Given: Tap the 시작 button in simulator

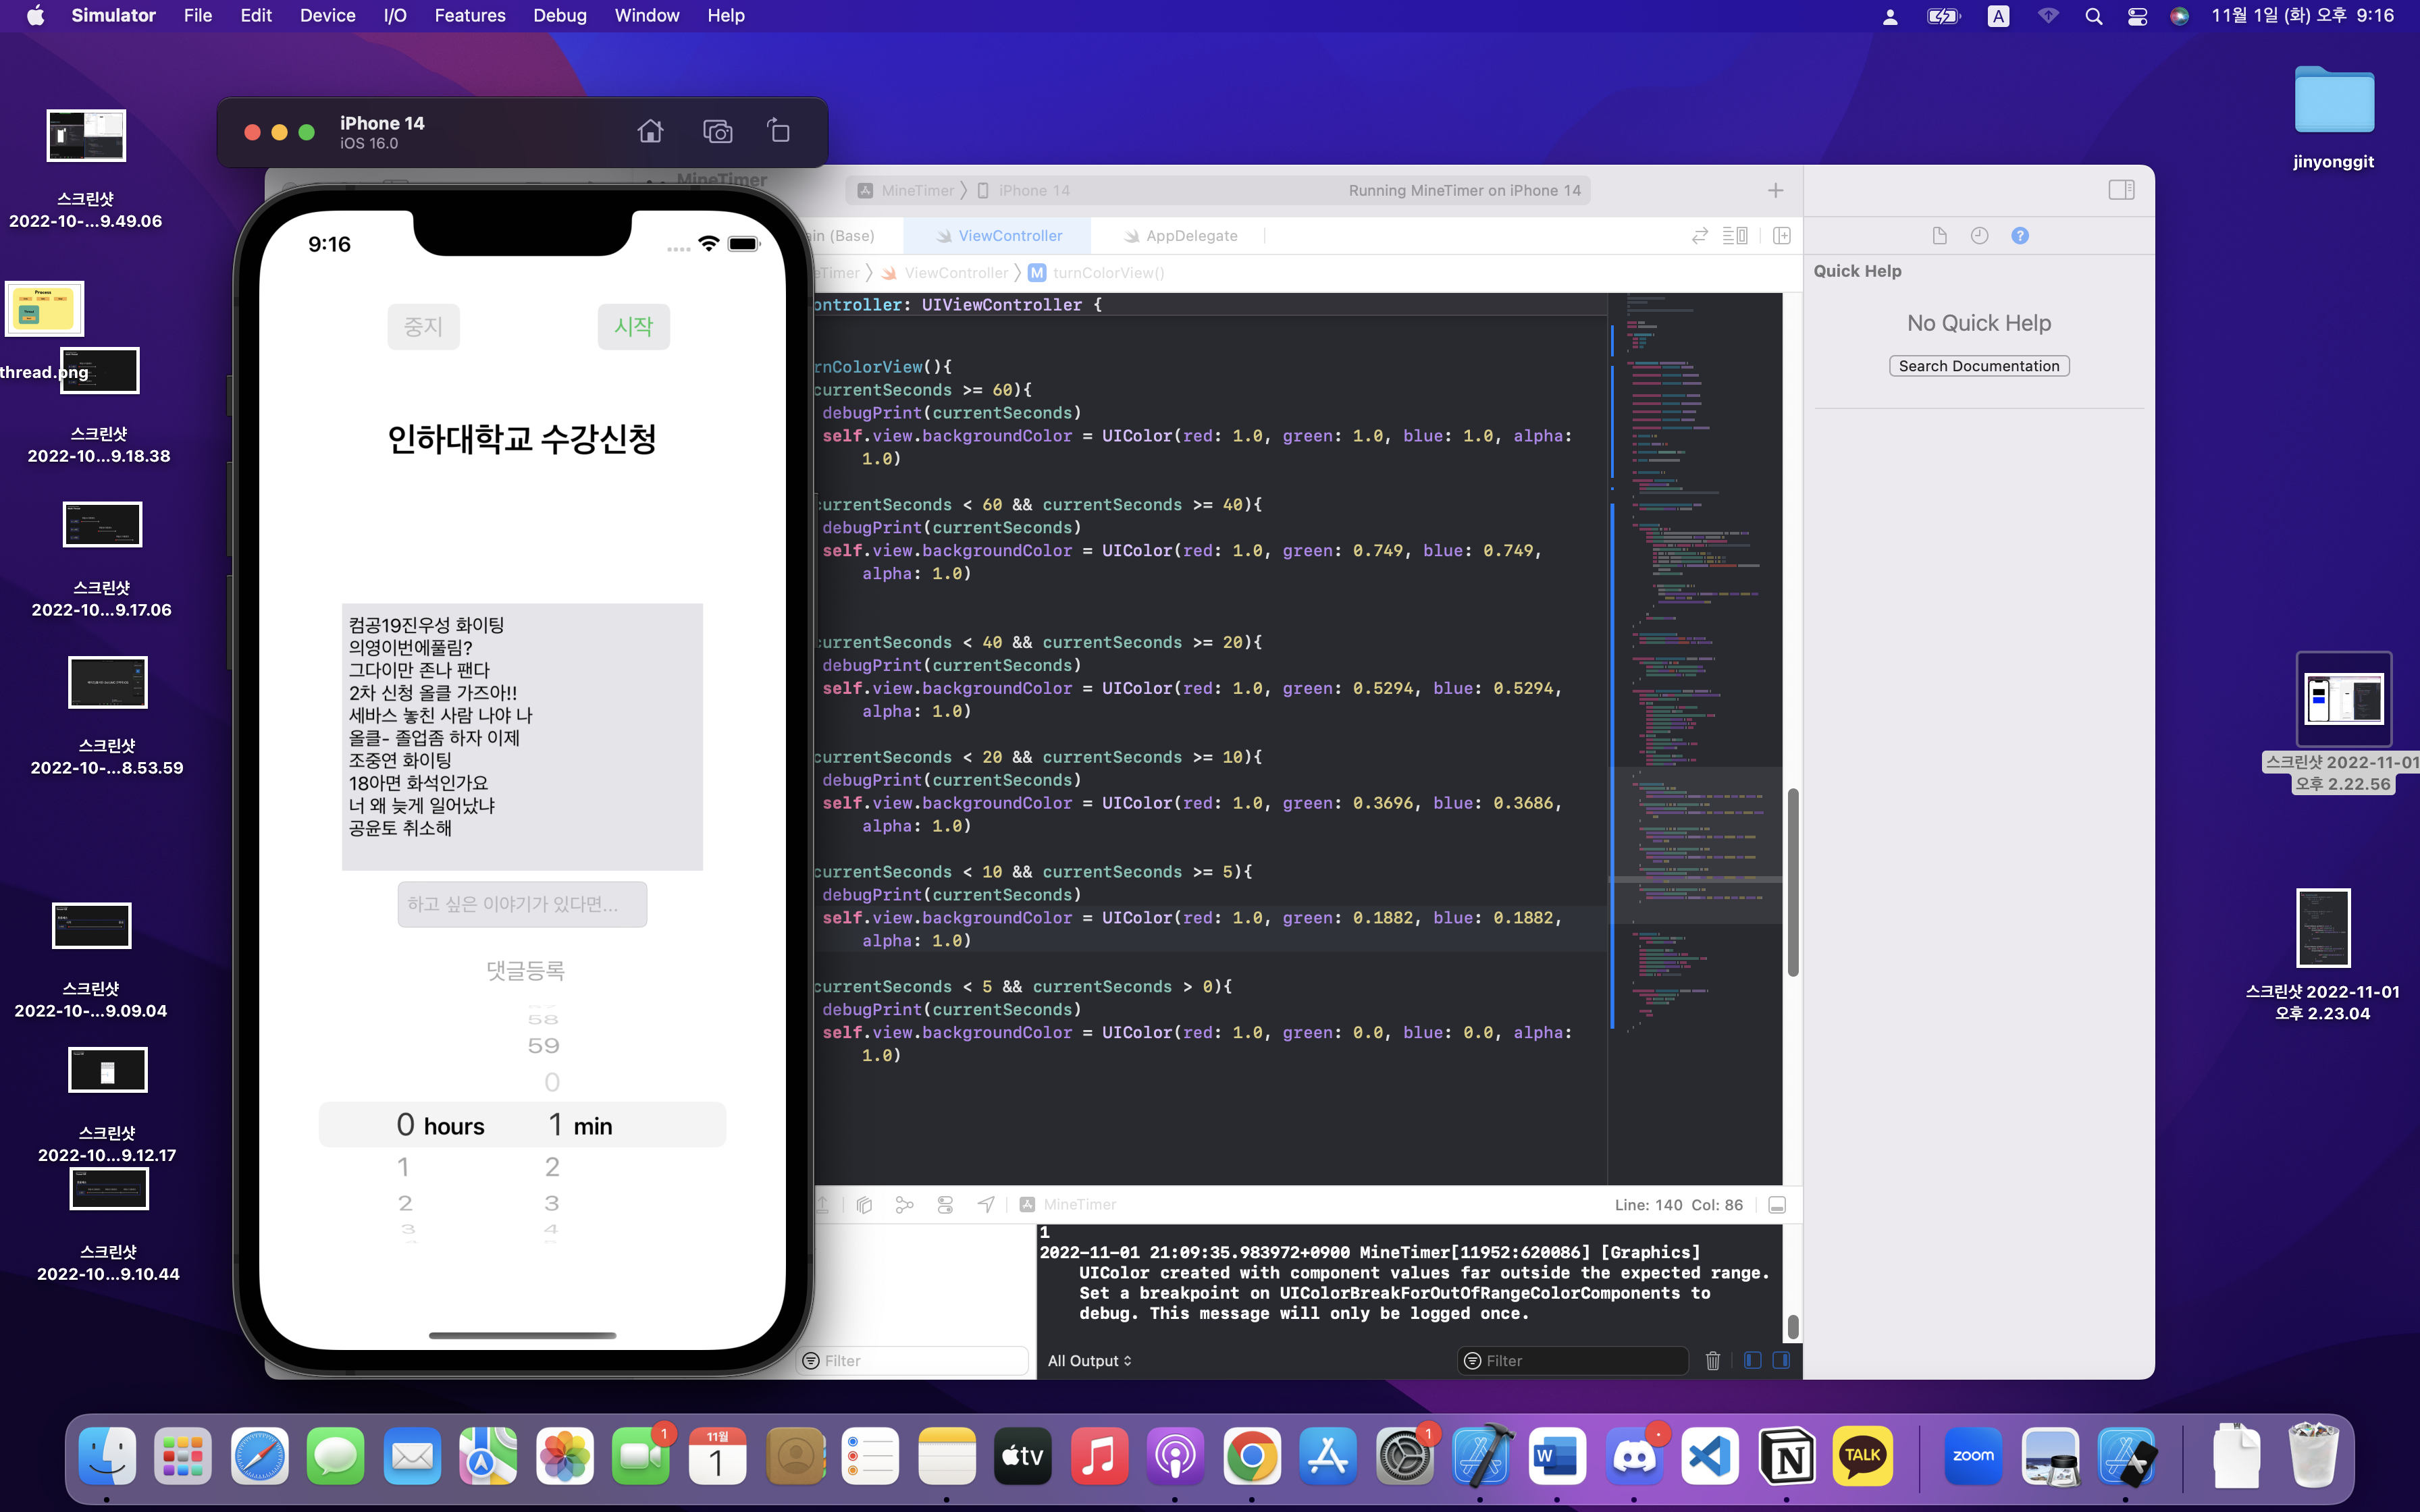Looking at the screenshot, I should coord(634,326).
